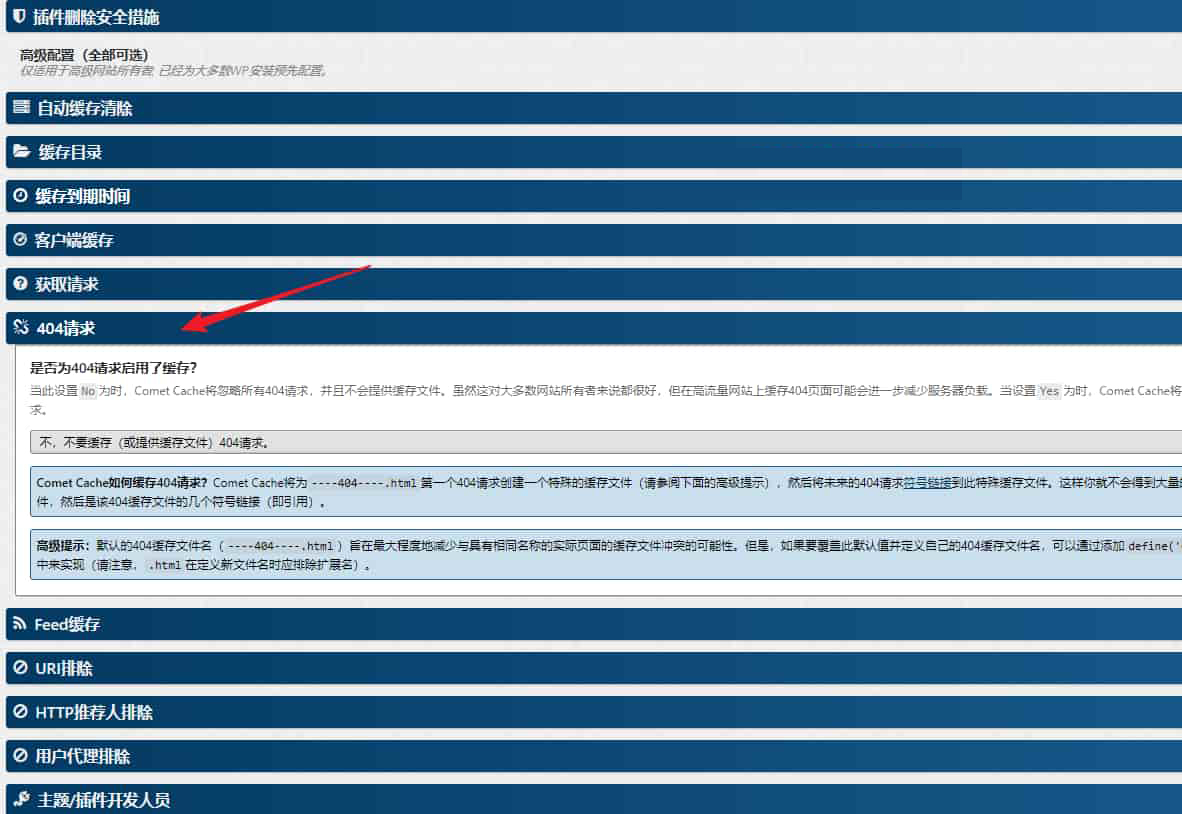Click the 高级提示: label in the tip box
1182x814 pixels.
coord(63,546)
